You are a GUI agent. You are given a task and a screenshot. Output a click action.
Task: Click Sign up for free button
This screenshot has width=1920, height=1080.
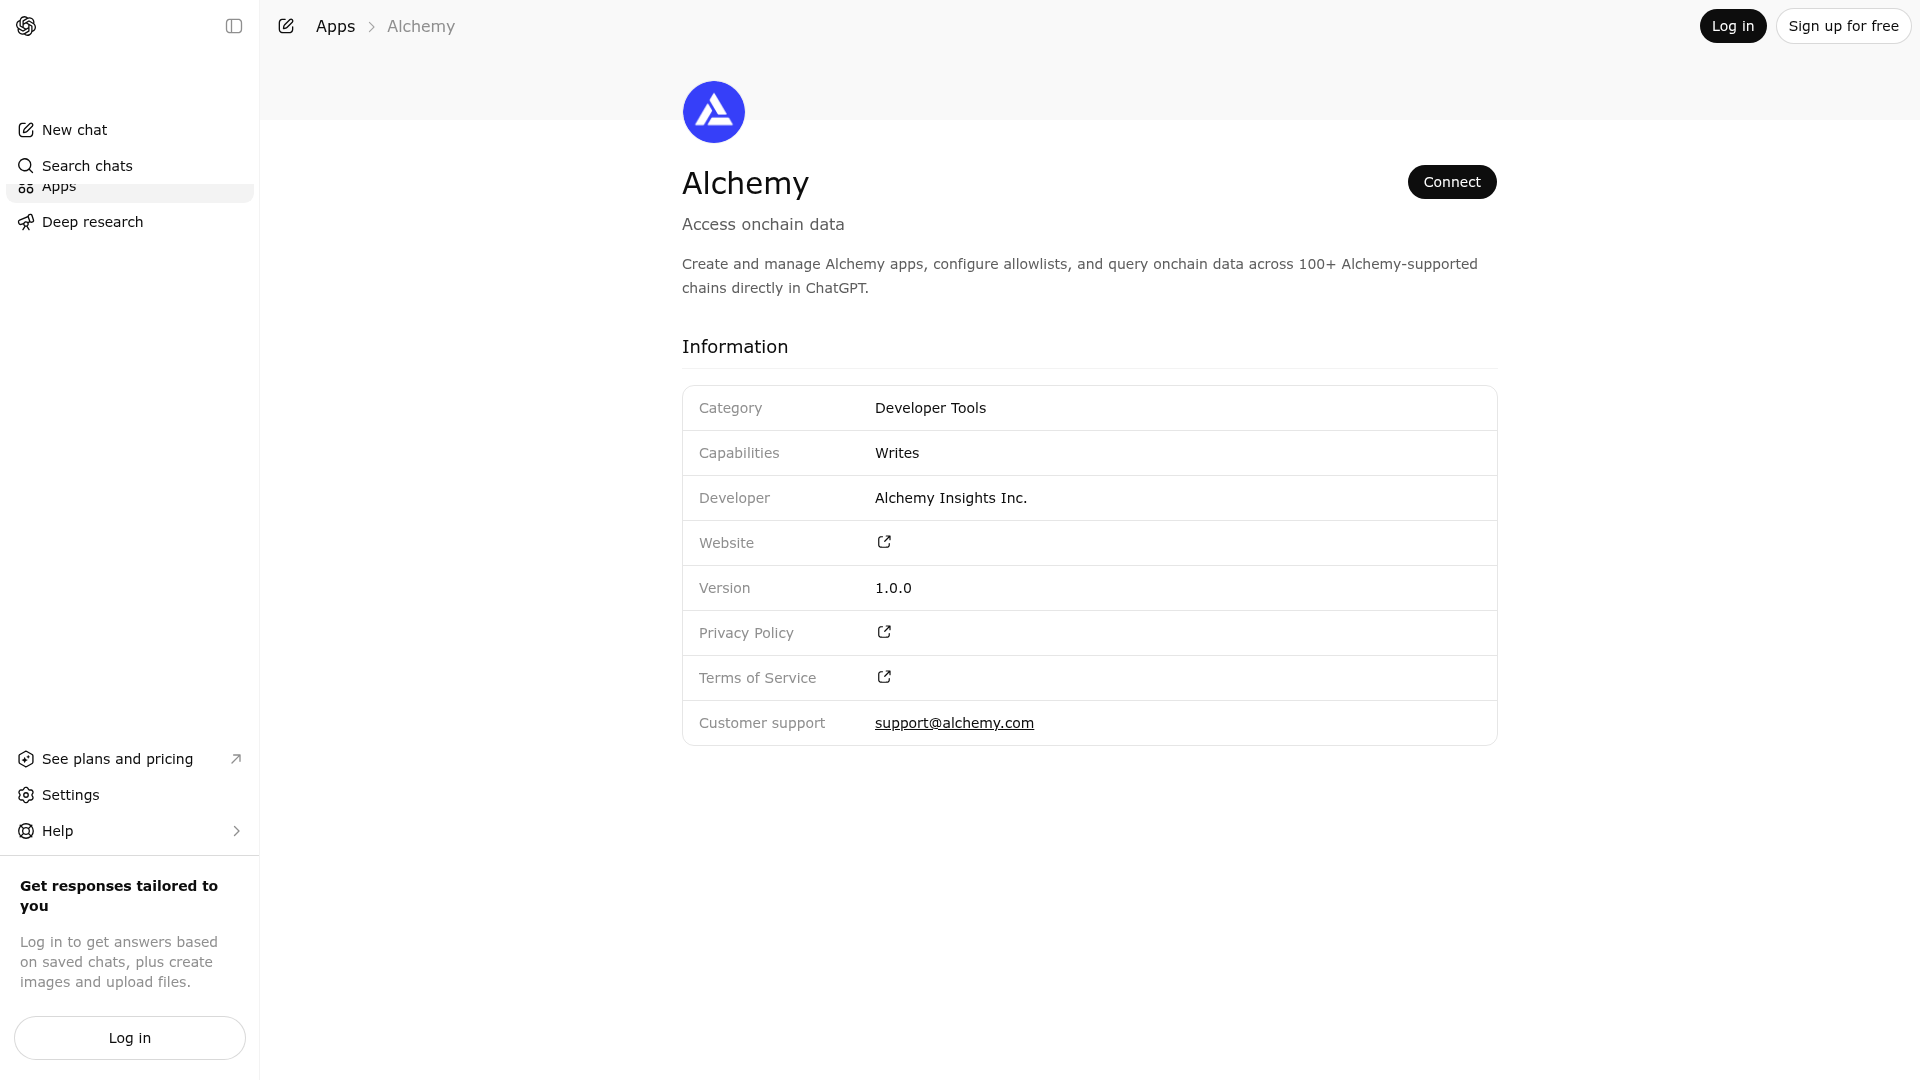coord(1843,26)
